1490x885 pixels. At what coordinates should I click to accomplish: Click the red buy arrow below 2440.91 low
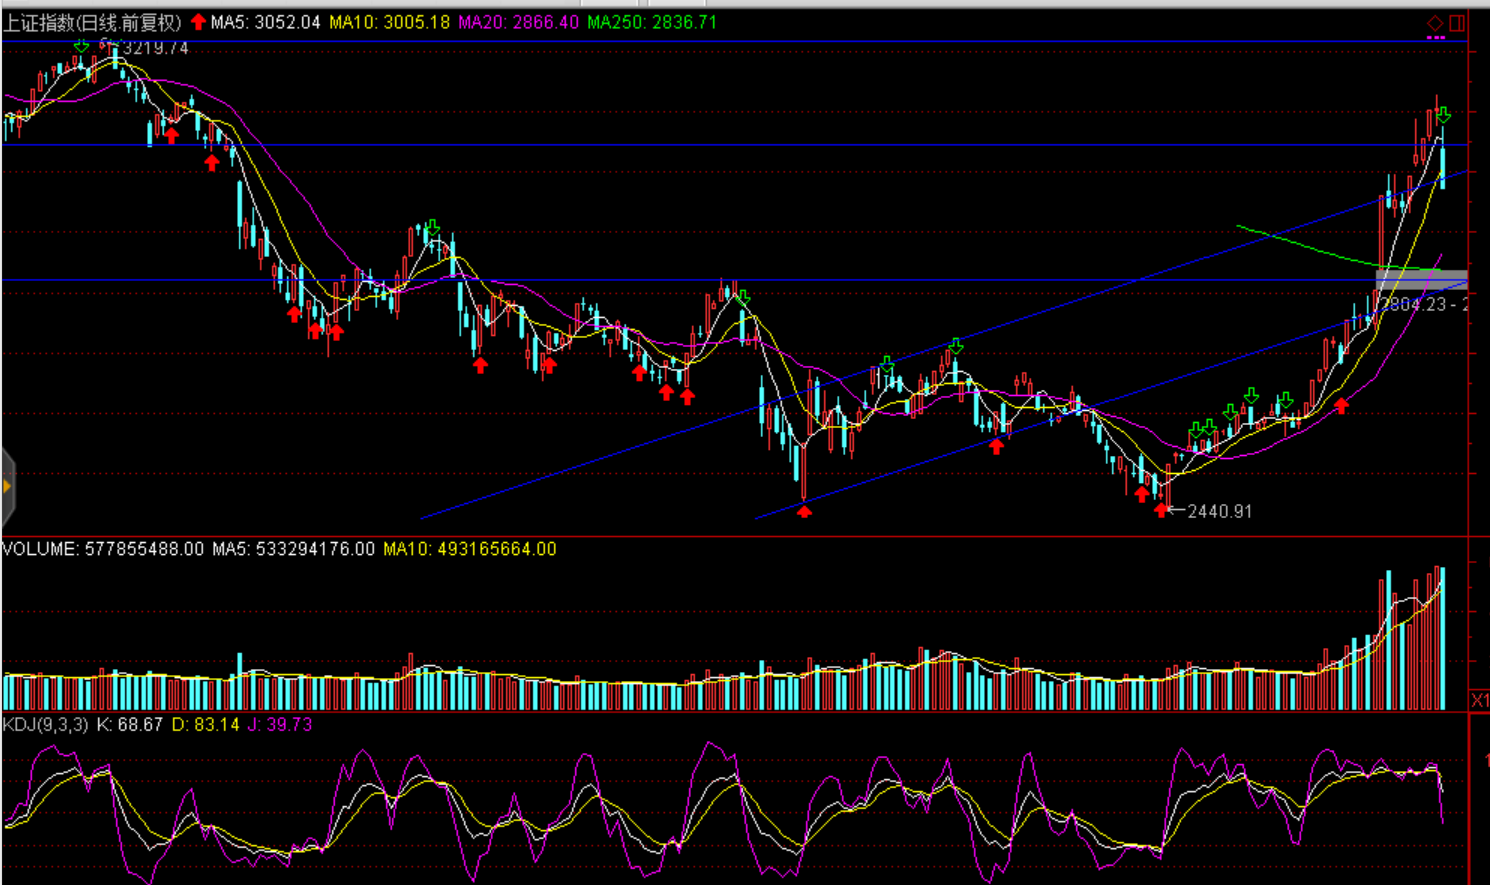pos(1160,510)
